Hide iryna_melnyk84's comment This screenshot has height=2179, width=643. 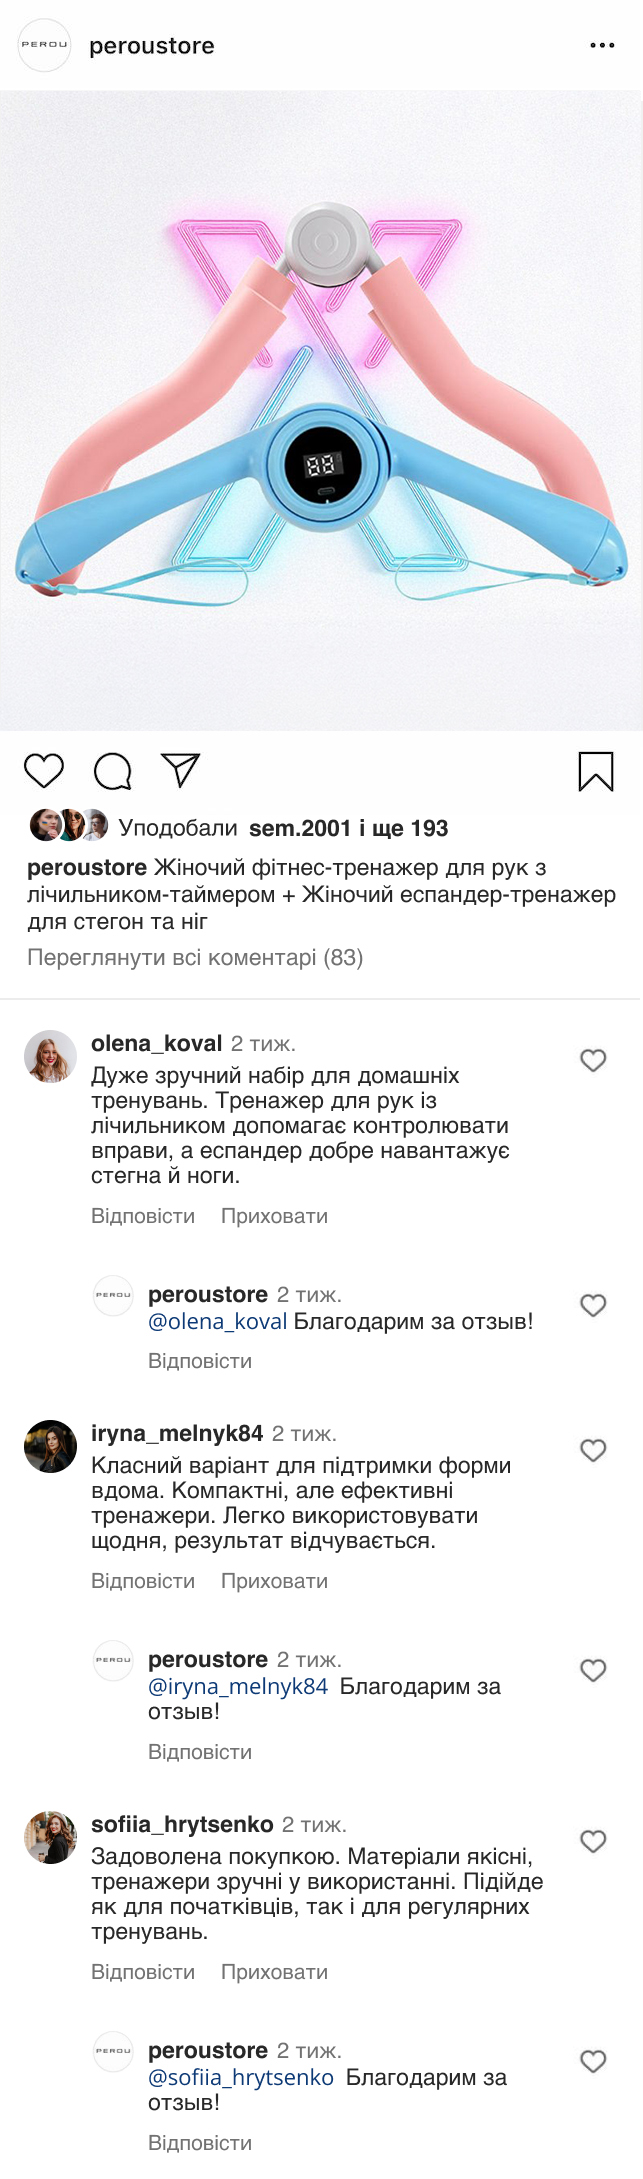[274, 1581]
